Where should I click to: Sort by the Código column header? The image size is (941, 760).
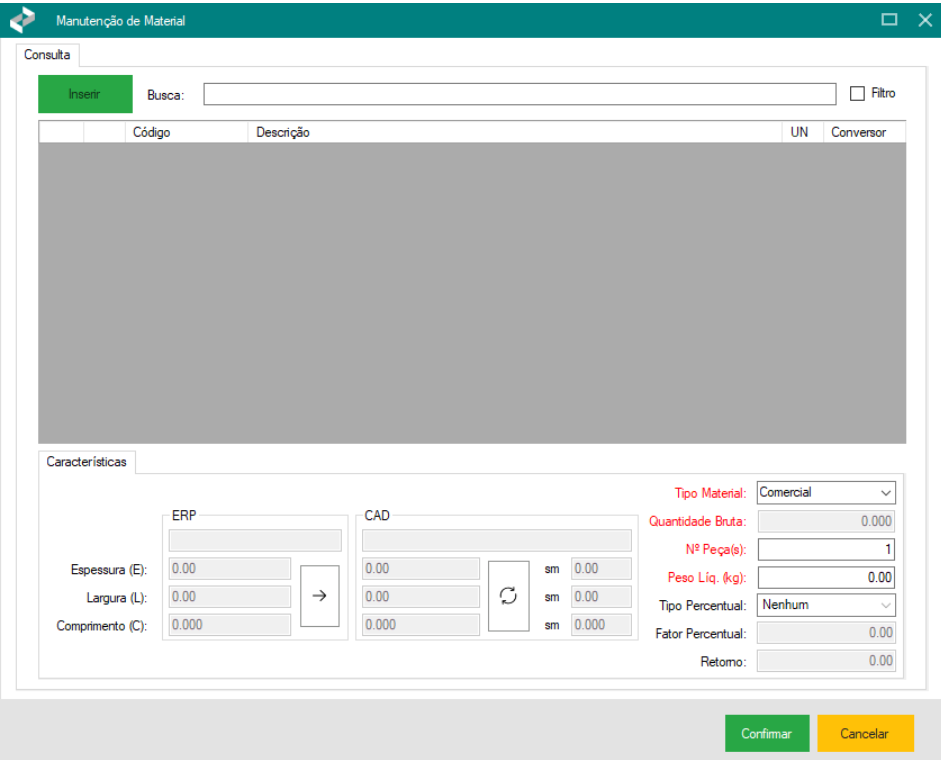186,132
